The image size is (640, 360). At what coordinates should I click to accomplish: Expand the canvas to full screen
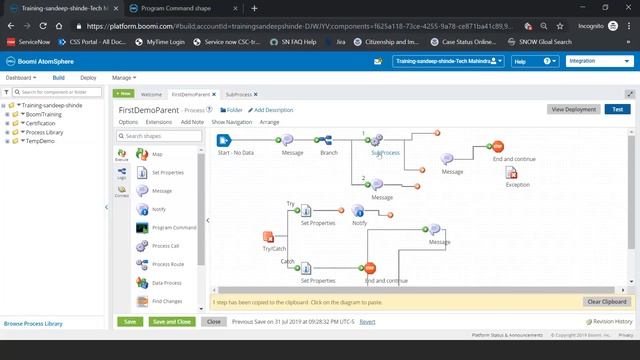pyautogui.click(x=630, y=94)
